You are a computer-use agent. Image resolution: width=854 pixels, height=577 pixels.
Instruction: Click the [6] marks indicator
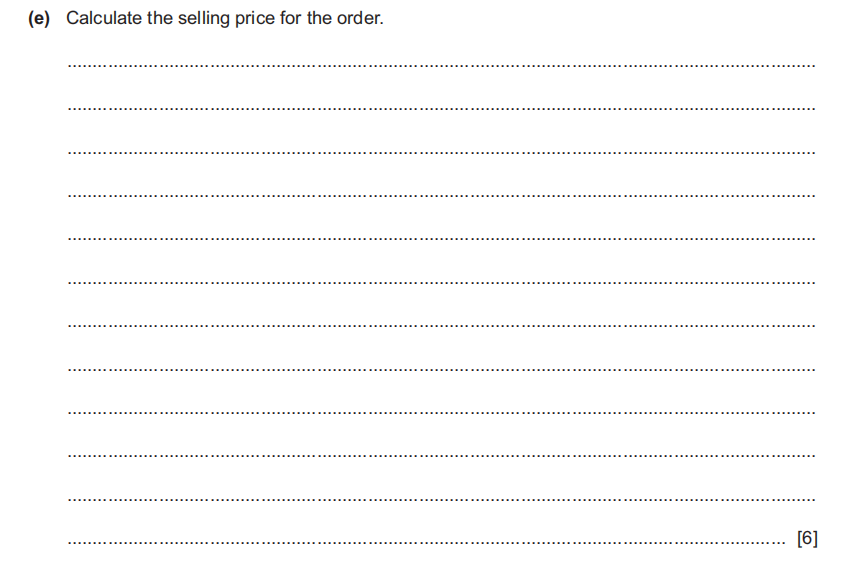click(807, 539)
